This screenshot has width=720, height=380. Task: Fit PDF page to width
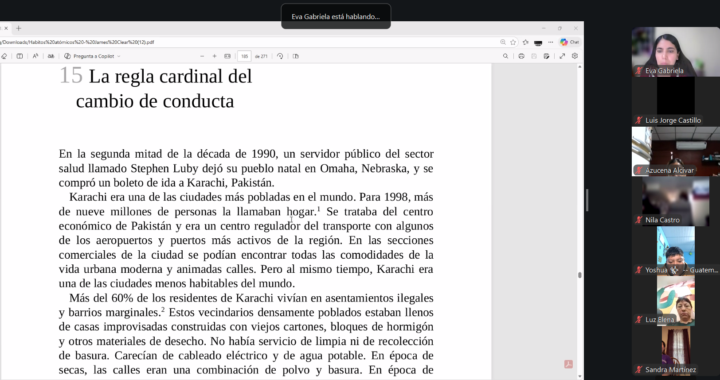[227, 56]
